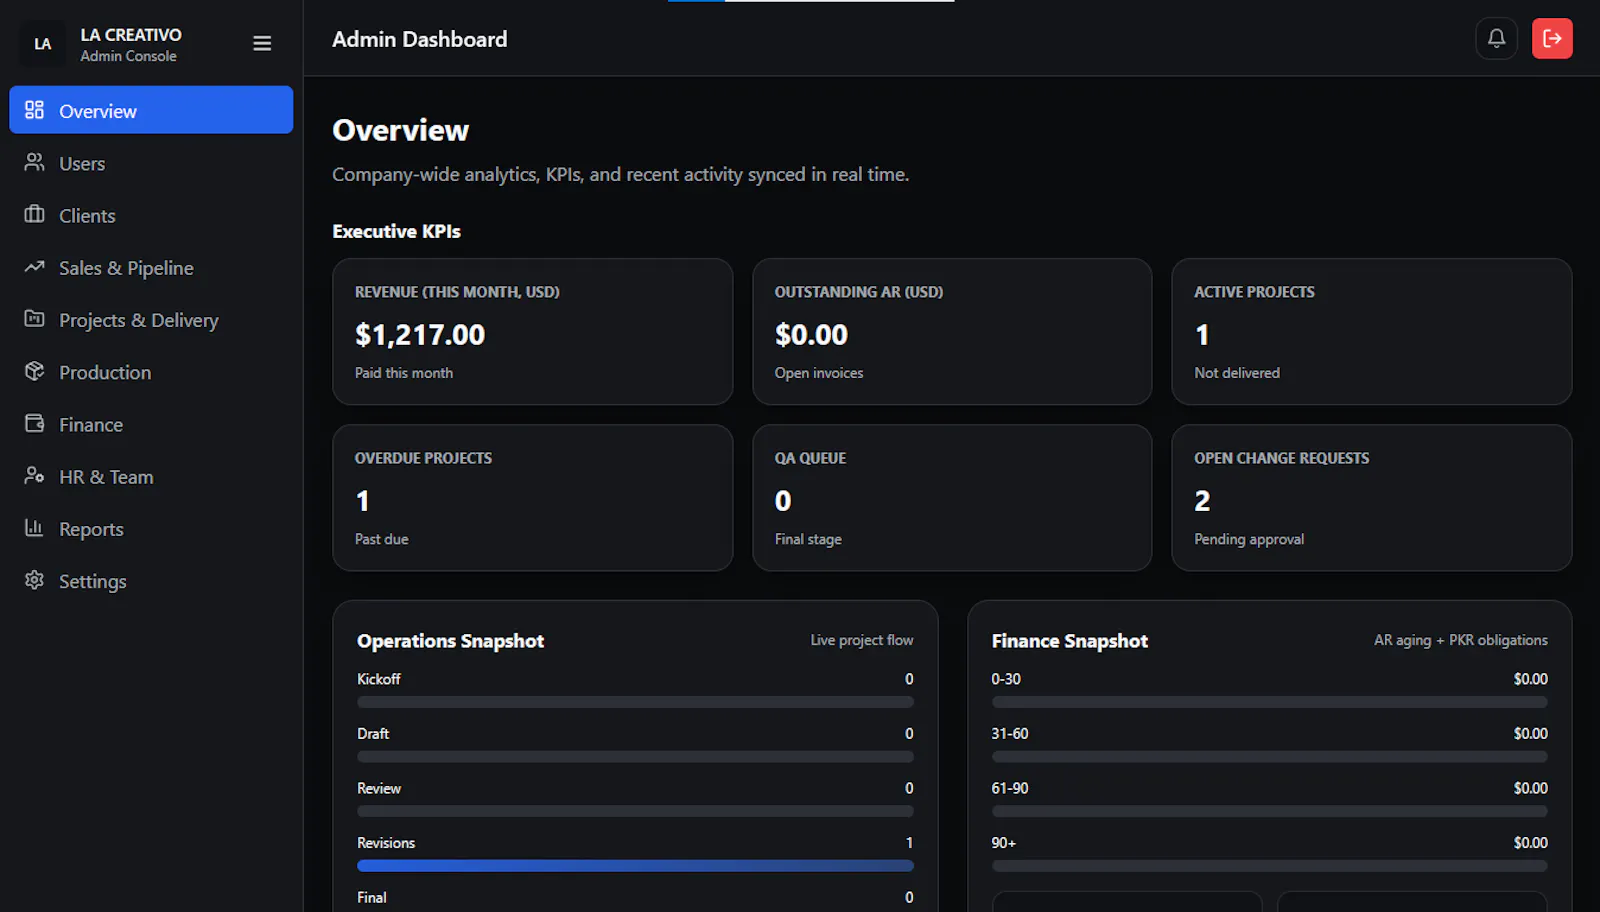Click the Finance wallet icon
1600x912 pixels.
click(35, 423)
